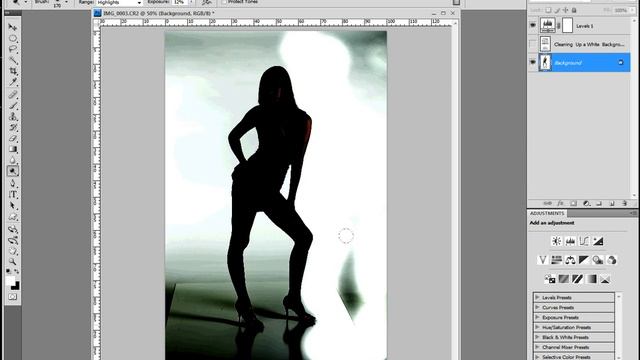This screenshot has height=360, width=640.
Task: Expand Channel Mixer Presets
Action: point(537,347)
